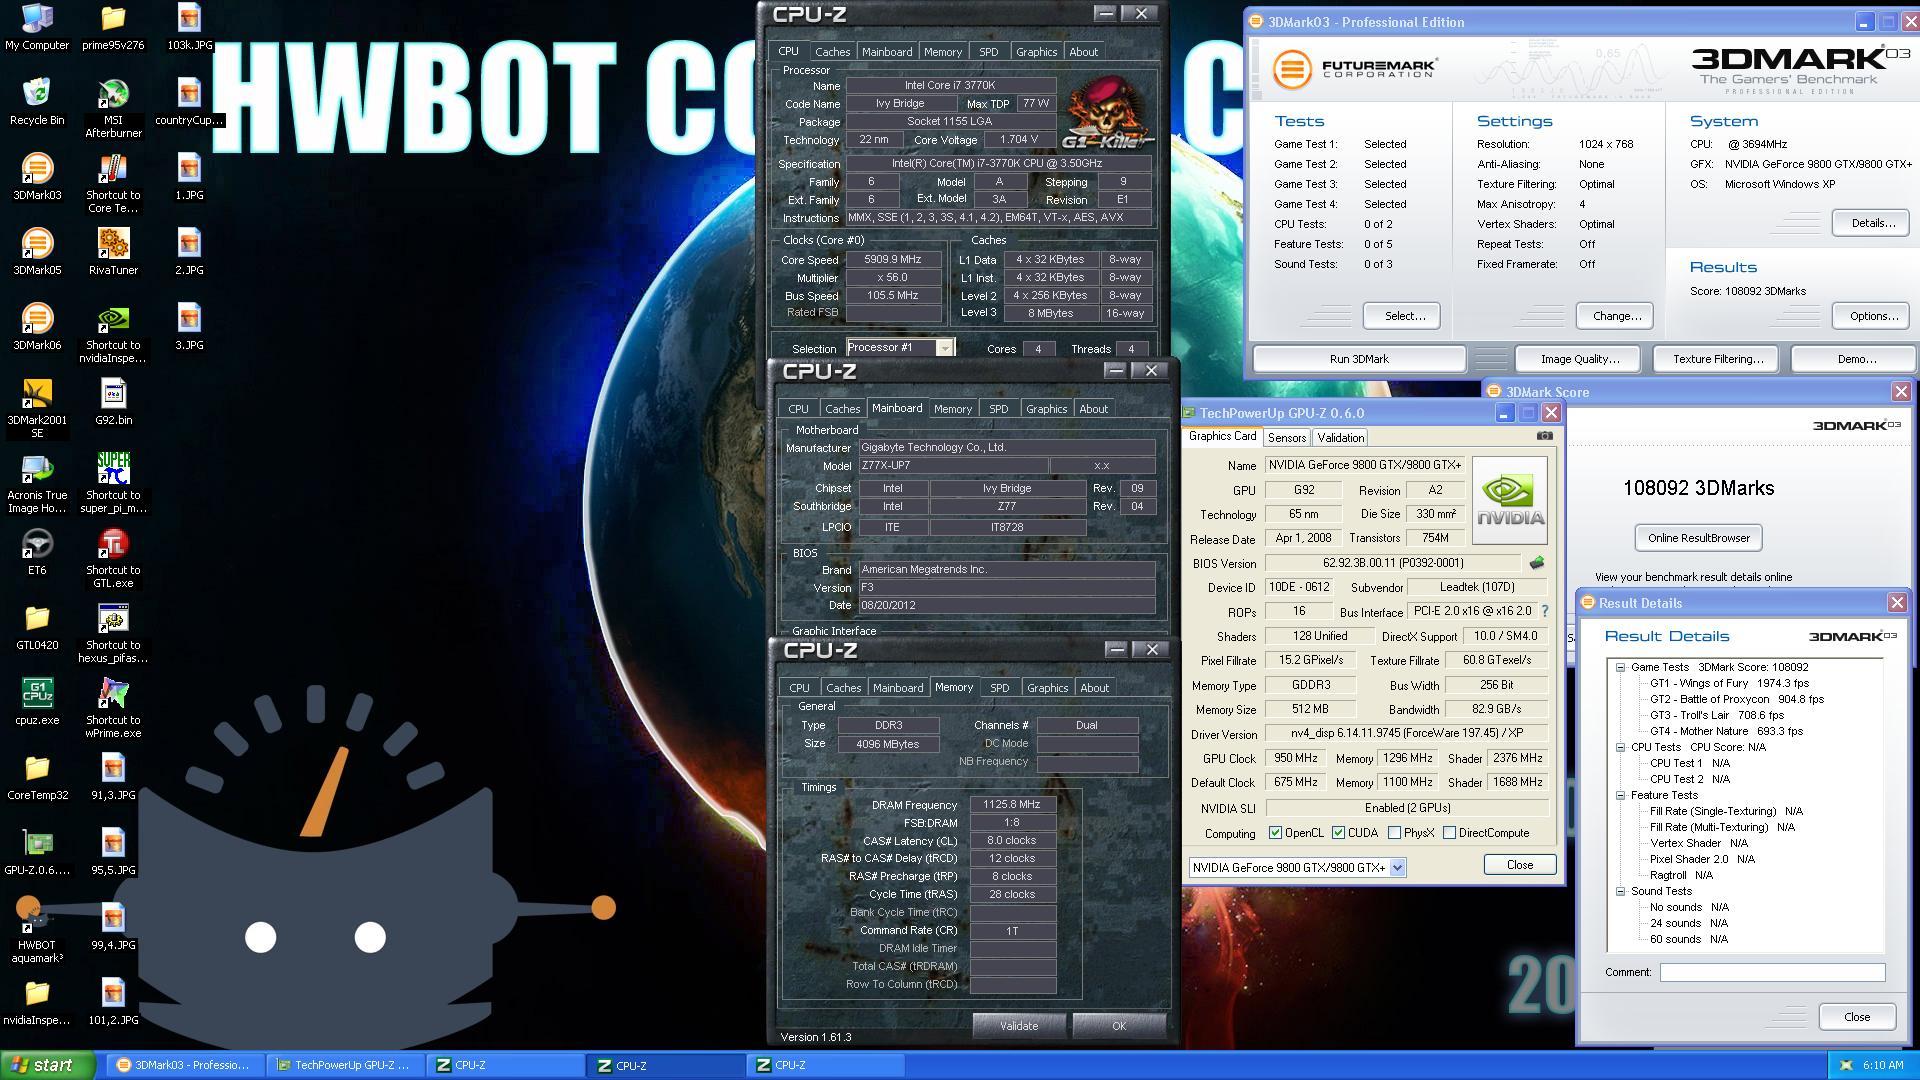Image resolution: width=1920 pixels, height=1080 pixels.
Task: Switch to Sensors tab in GPU-Z
Action: click(x=1287, y=438)
